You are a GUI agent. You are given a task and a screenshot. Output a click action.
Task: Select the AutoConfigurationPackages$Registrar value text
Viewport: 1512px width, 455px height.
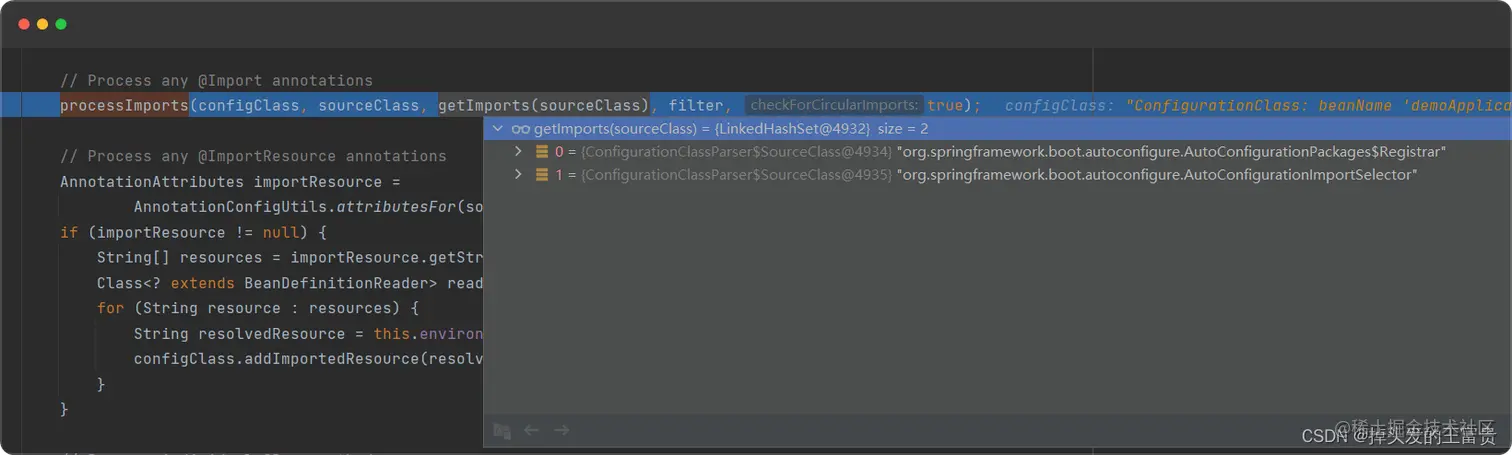point(1172,152)
